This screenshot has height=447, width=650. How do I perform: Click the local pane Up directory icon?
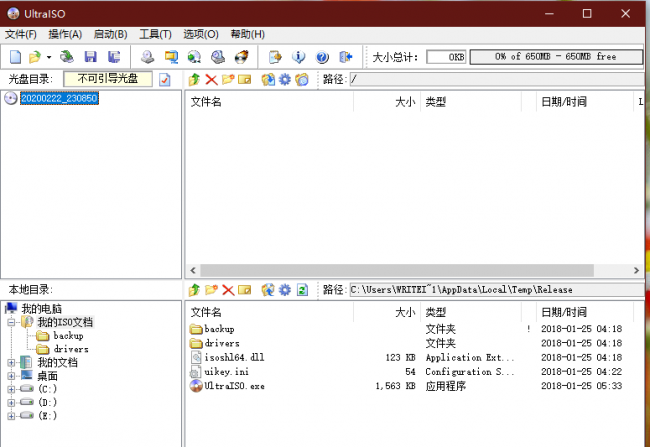pos(194,289)
